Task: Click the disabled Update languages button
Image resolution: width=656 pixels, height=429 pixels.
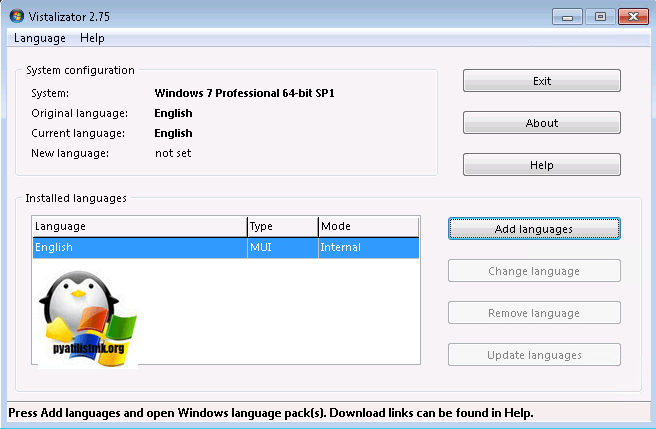Action: click(534, 355)
